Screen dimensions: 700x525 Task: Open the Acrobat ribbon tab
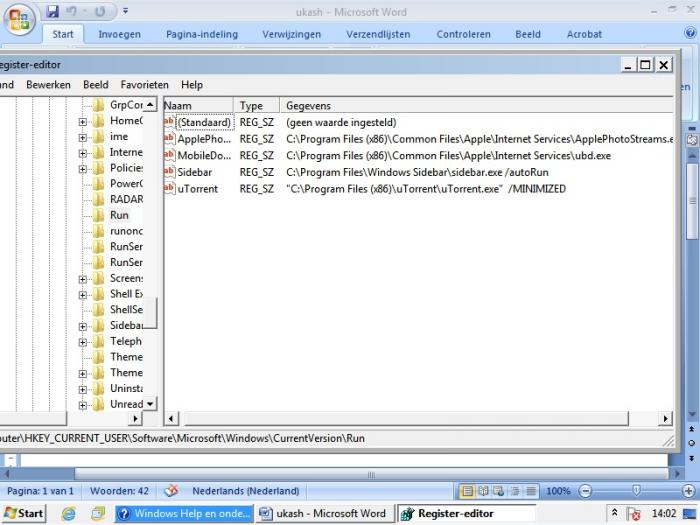pos(584,34)
